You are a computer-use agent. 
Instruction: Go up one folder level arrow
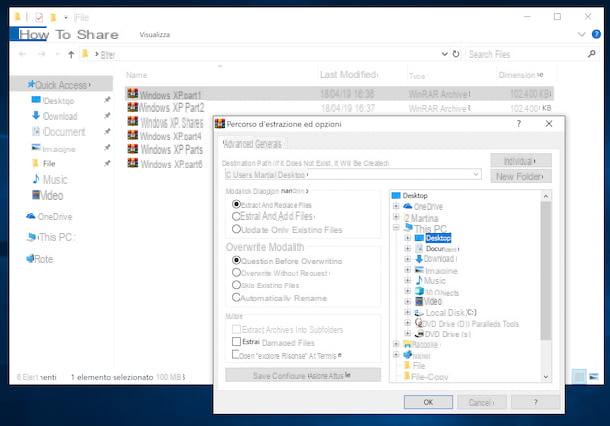coord(71,54)
